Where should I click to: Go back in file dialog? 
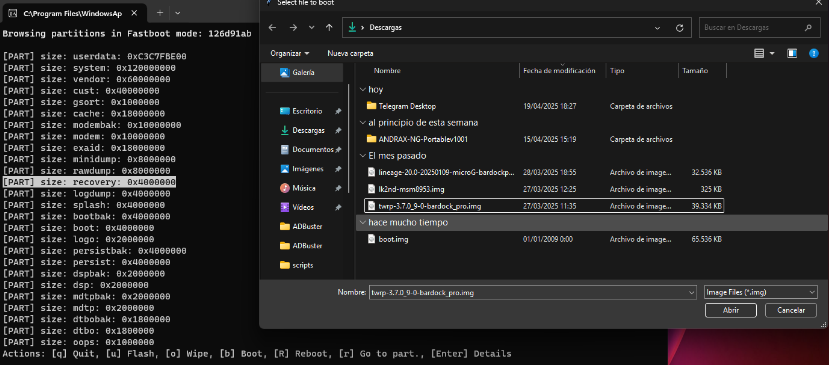click(272, 28)
